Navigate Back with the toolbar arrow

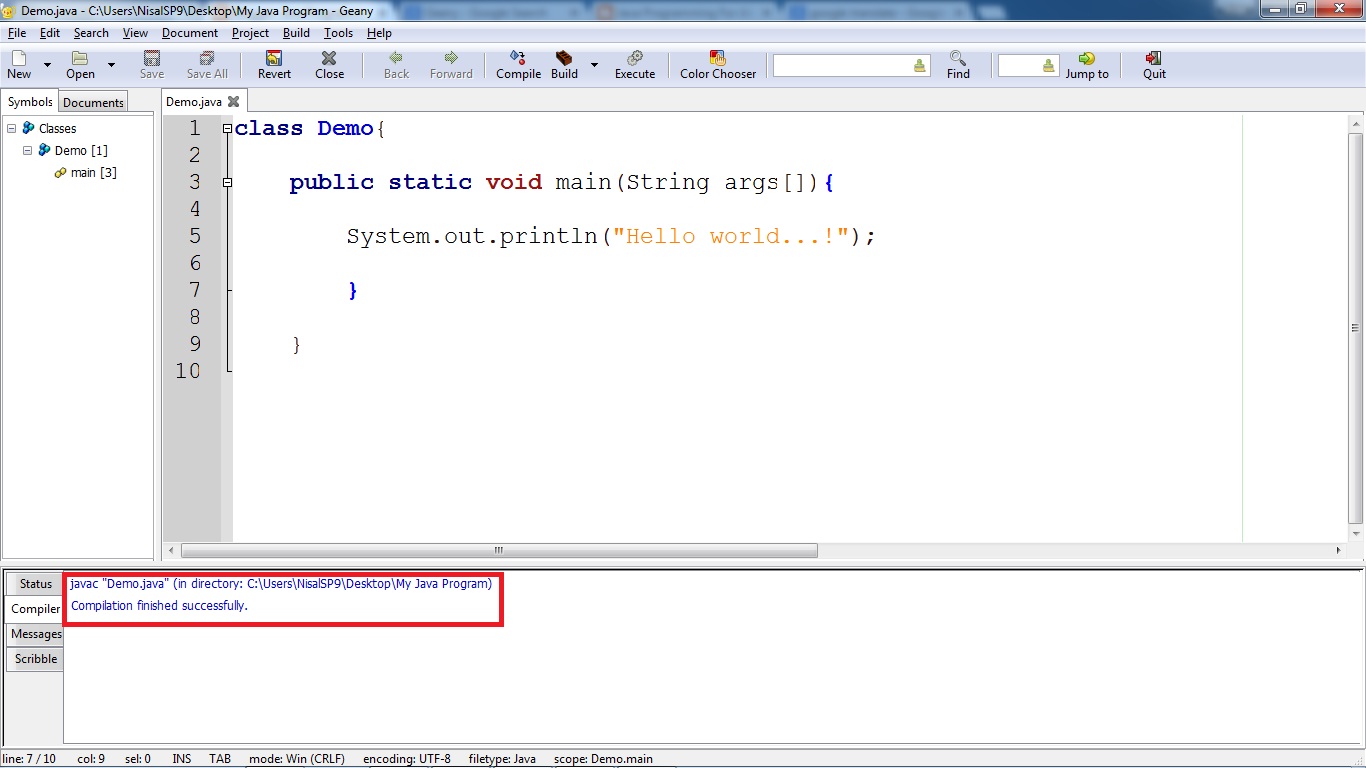397,65
